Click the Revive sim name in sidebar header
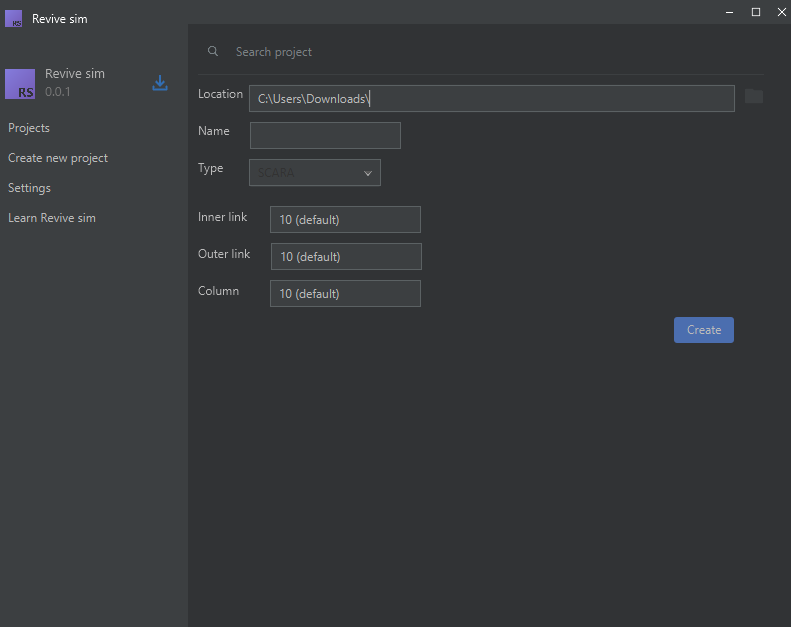This screenshot has width=791, height=627. click(x=75, y=74)
